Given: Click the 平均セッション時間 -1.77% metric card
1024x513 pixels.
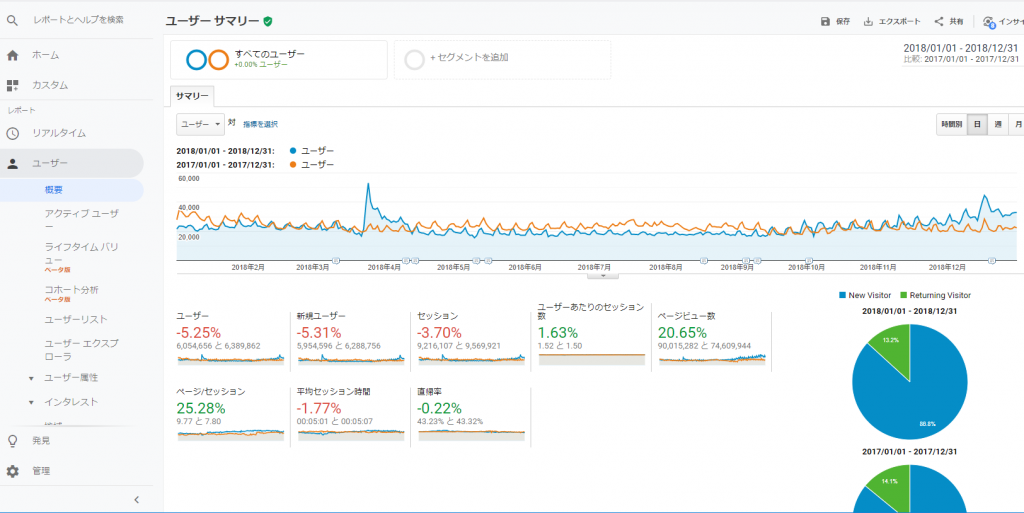Looking at the screenshot, I should [x=351, y=416].
